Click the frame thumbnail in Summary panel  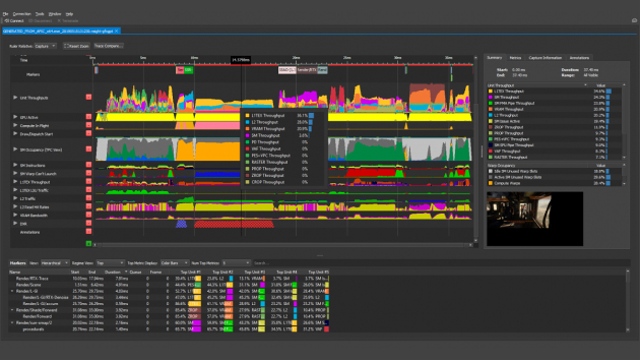click(535, 219)
